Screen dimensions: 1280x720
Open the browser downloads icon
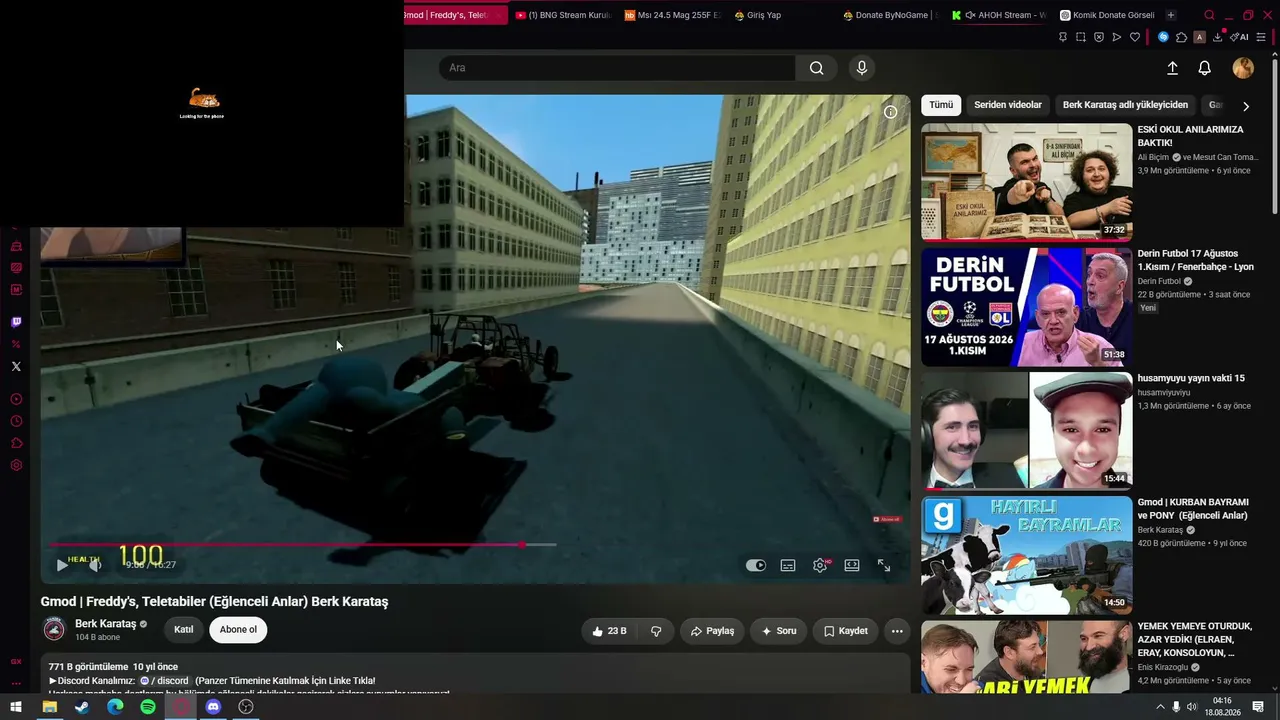coord(1217,37)
